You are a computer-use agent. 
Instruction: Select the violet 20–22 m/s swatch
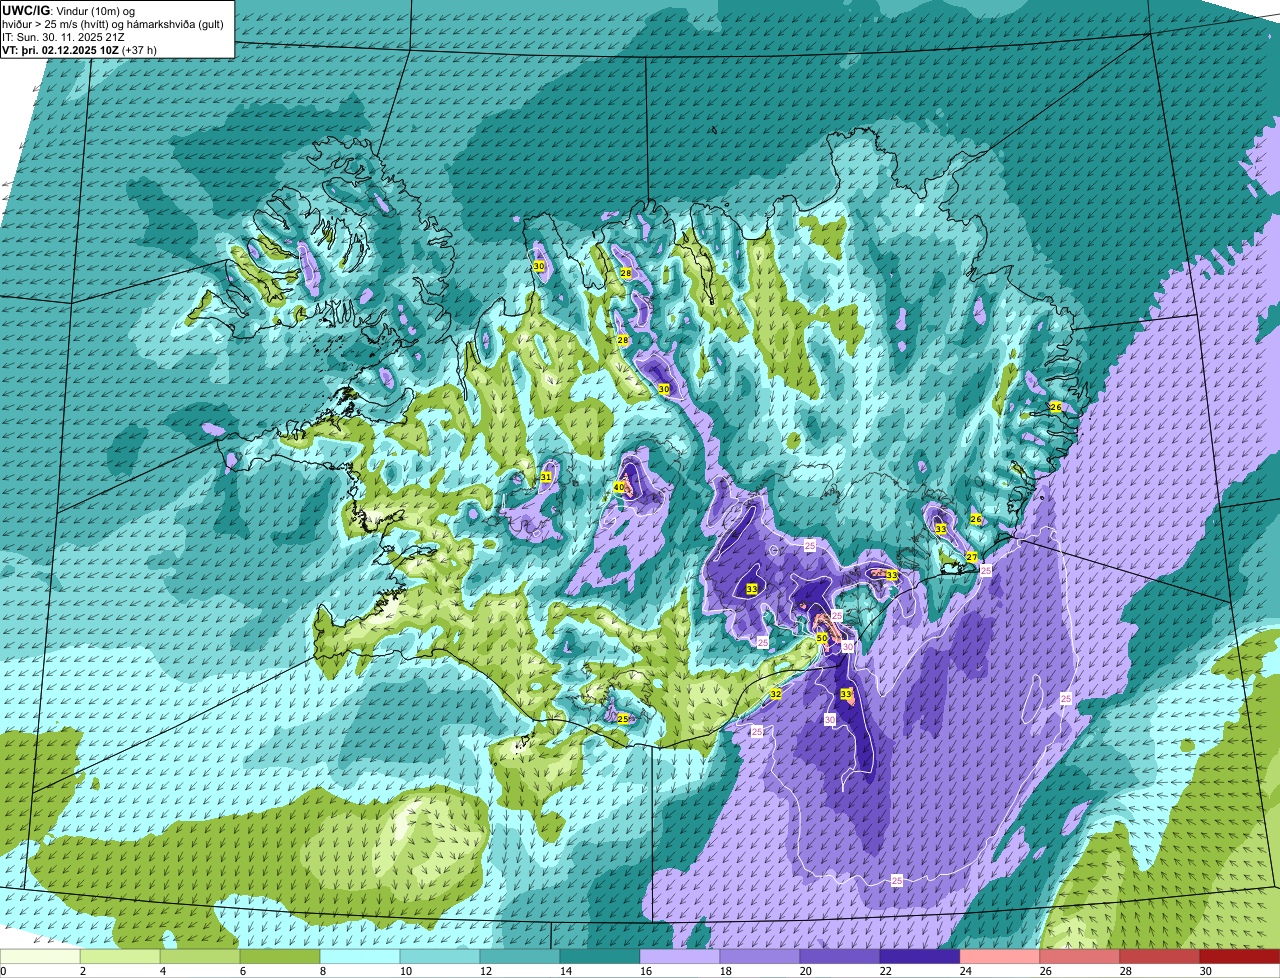(x=840, y=956)
